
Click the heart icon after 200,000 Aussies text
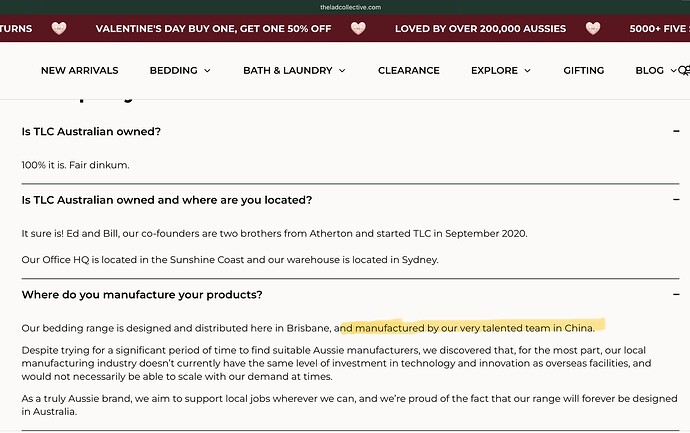point(593,29)
